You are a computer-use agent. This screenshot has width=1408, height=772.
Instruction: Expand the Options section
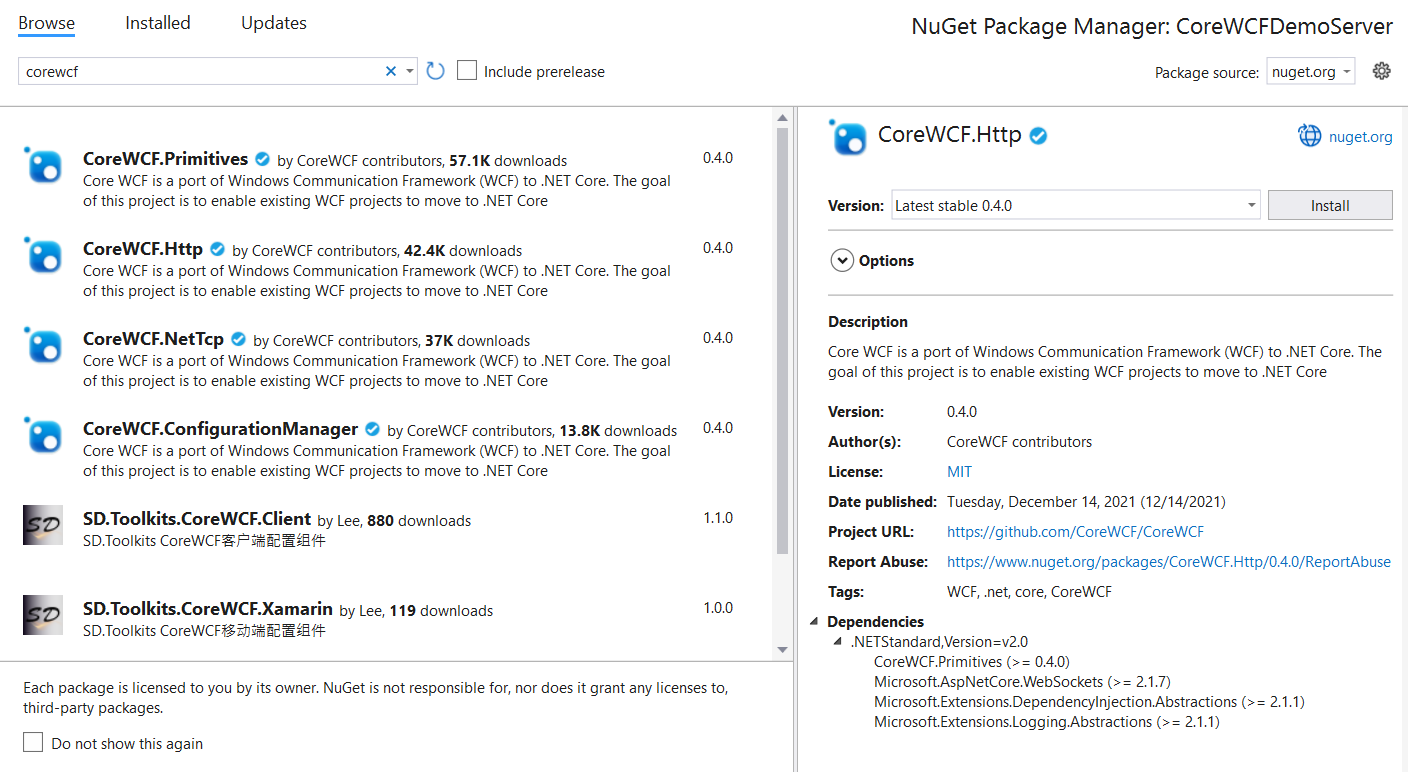click(x=842, y=261)
